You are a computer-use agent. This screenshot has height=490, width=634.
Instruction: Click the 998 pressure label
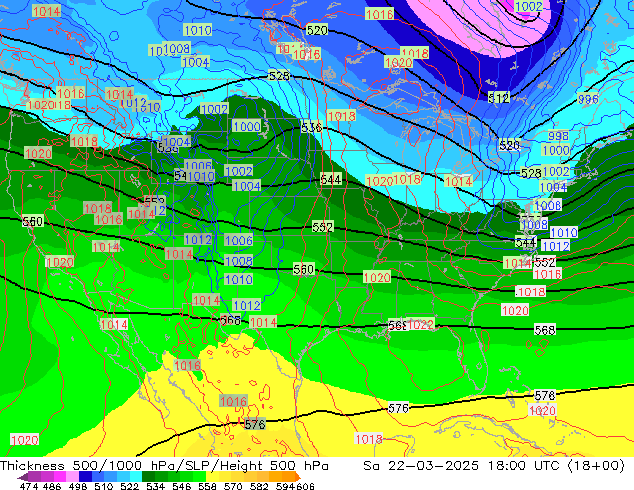tap(558, 136)
